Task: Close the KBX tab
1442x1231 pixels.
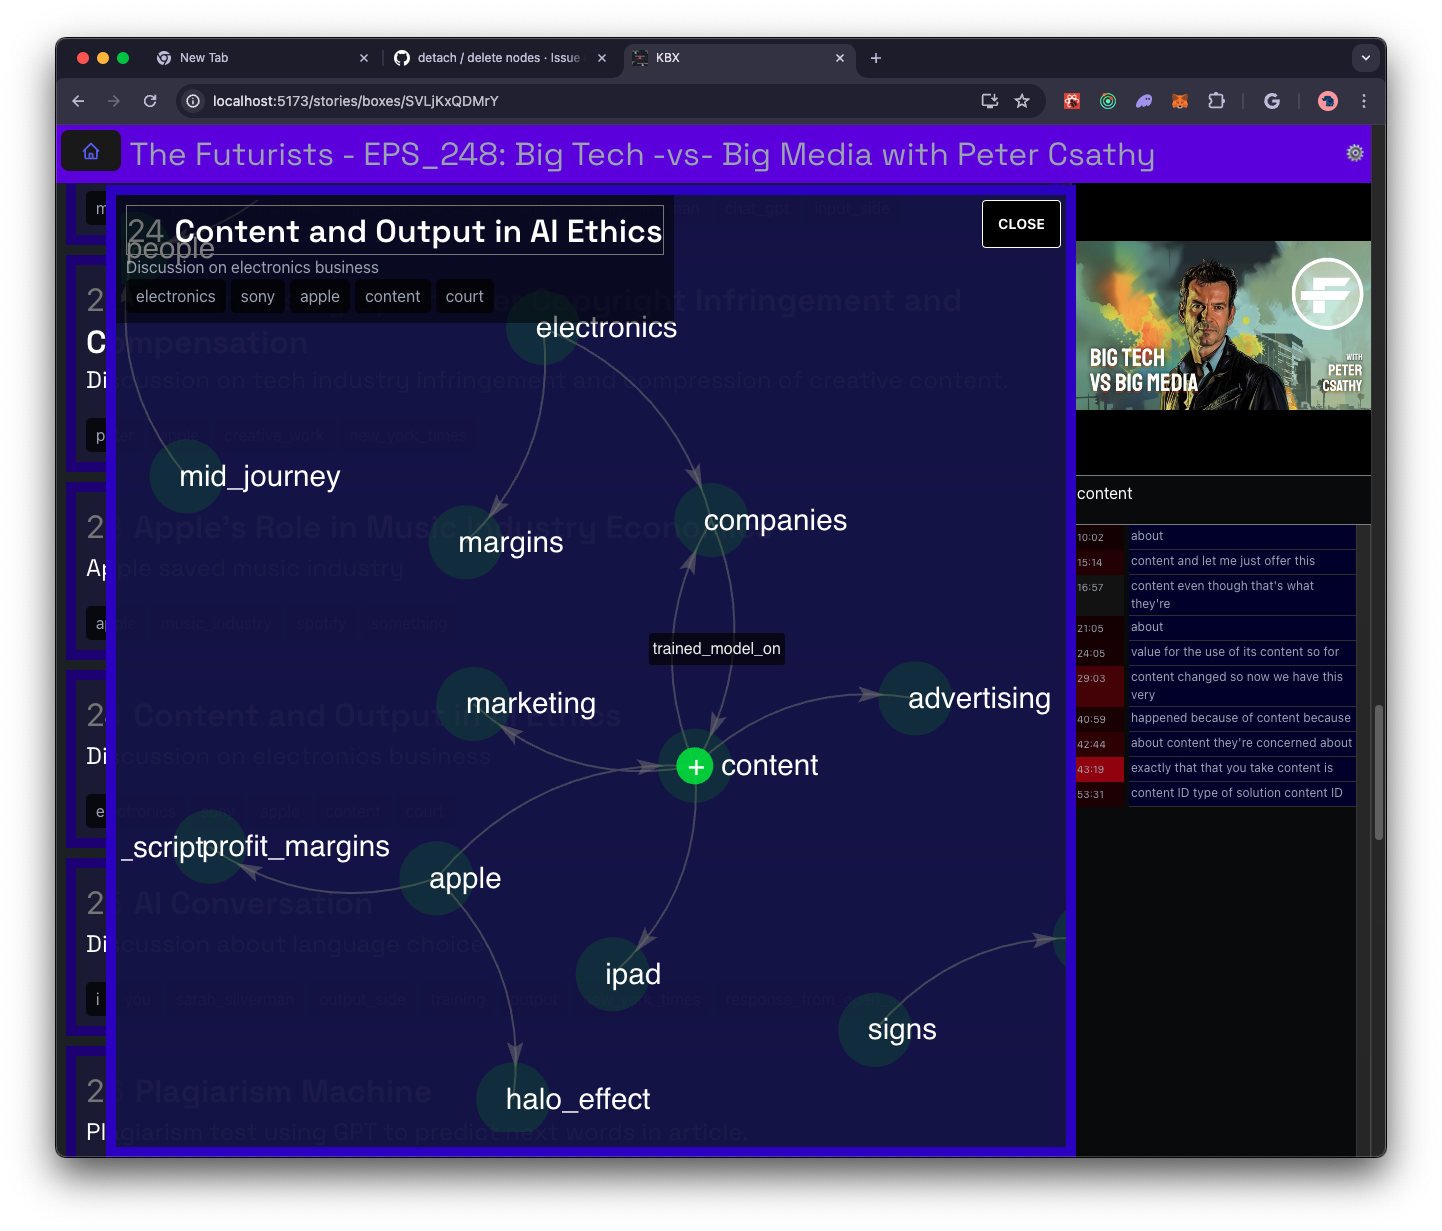Action: point(840,58)
